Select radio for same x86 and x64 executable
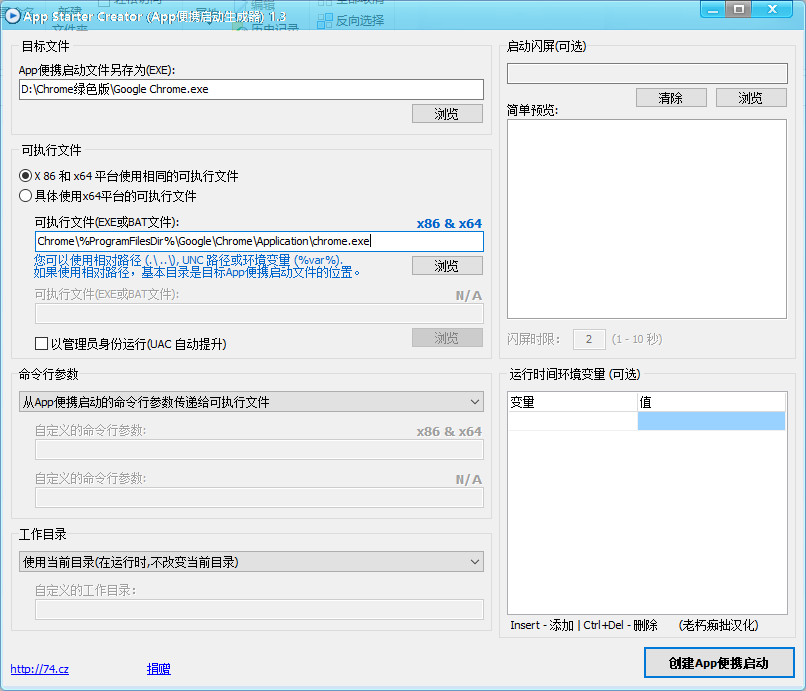 click(24, 176)
